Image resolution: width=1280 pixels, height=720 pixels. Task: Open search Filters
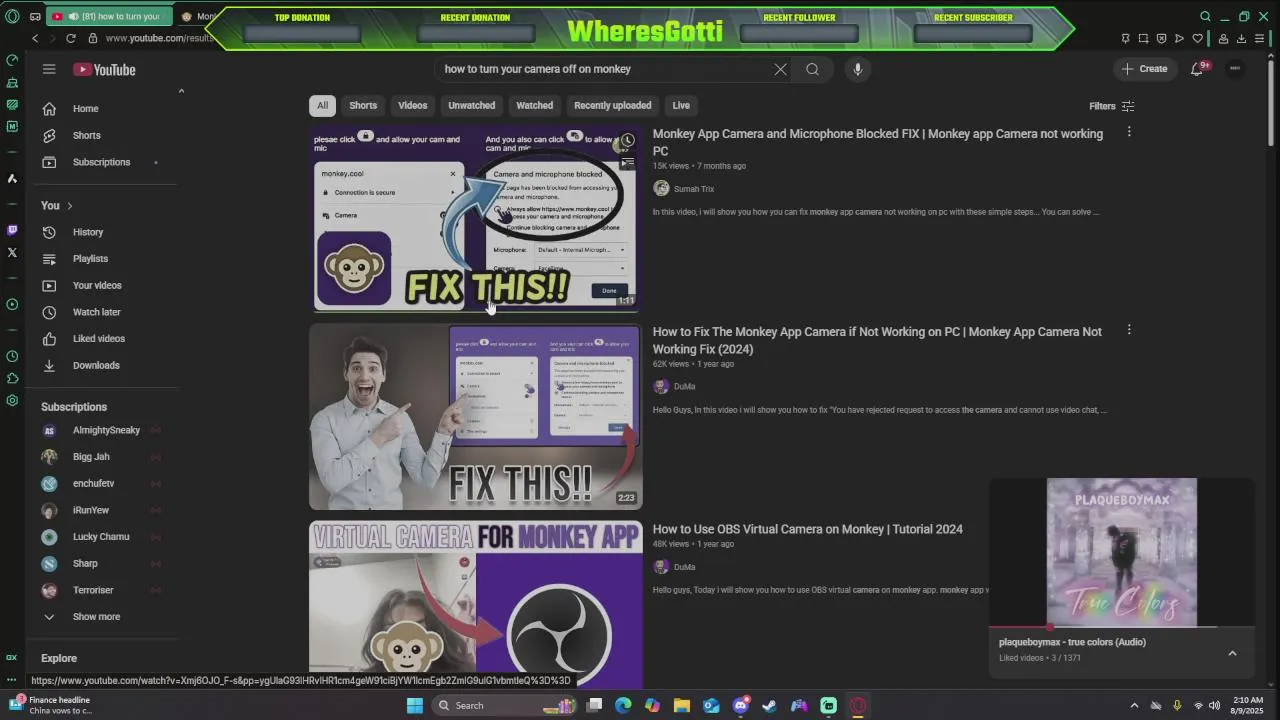pos(1111,106)
